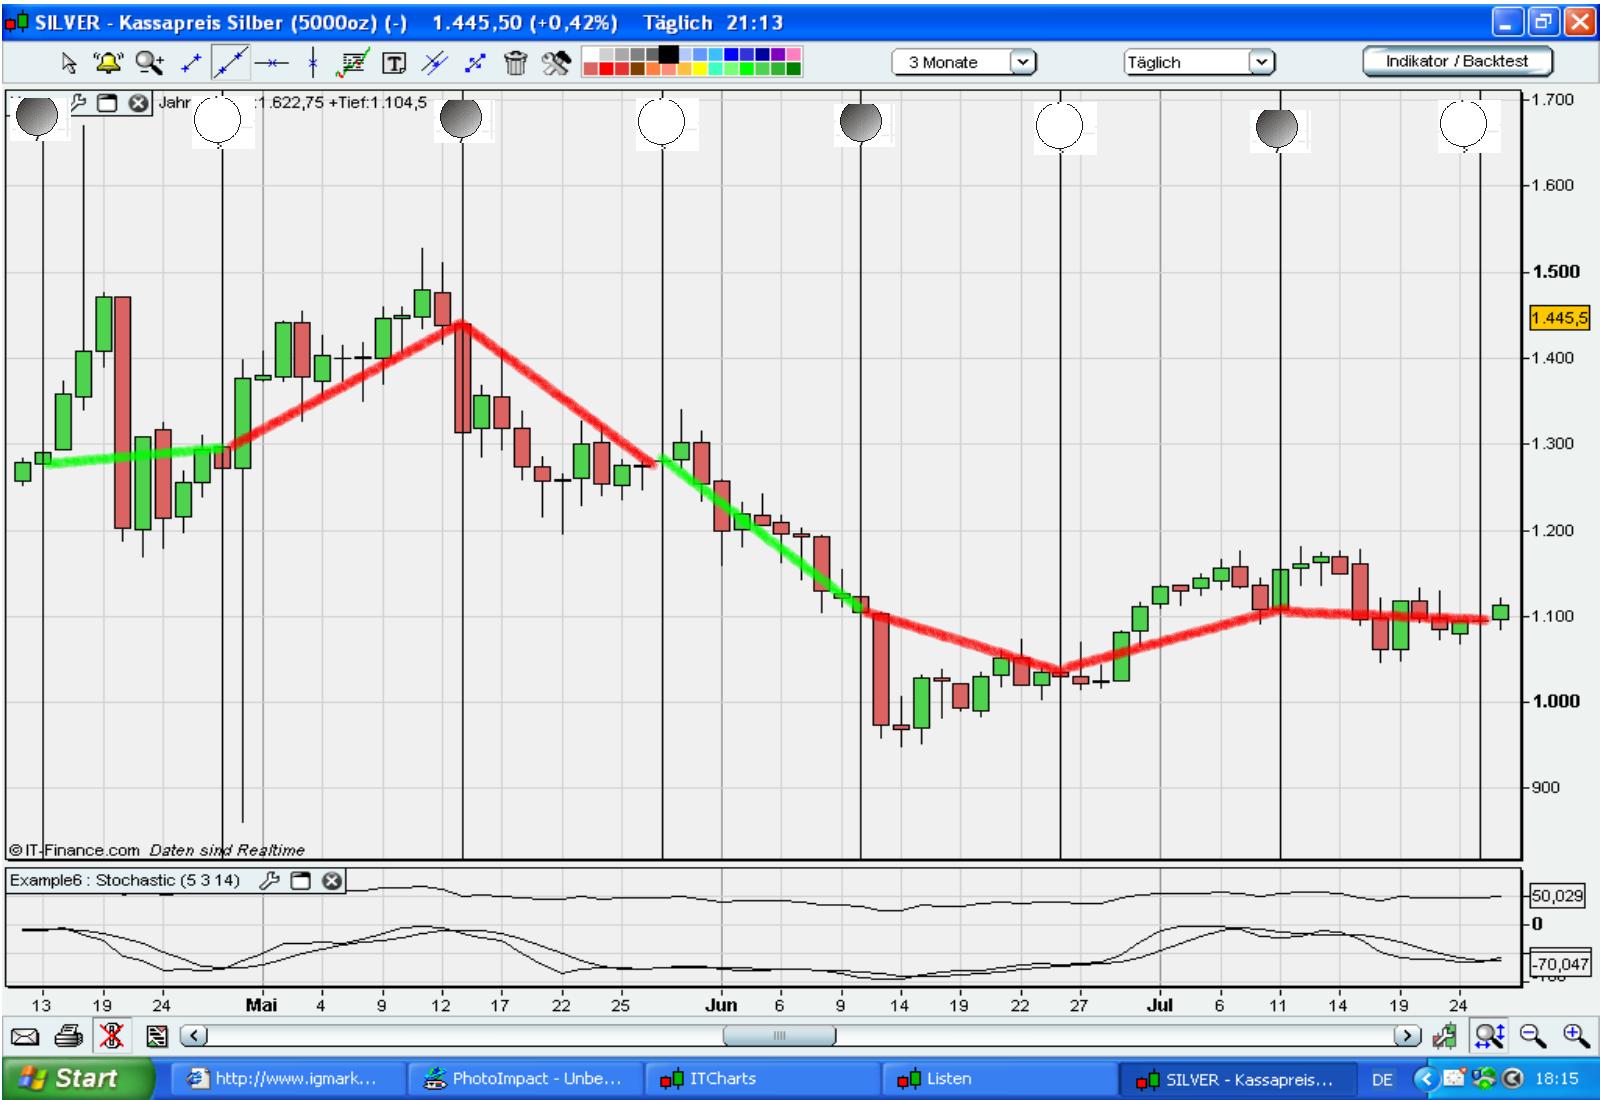This screenshot has width=1600, height=1100.
Task: Close the price chart panel
Action: pos(138,103)
